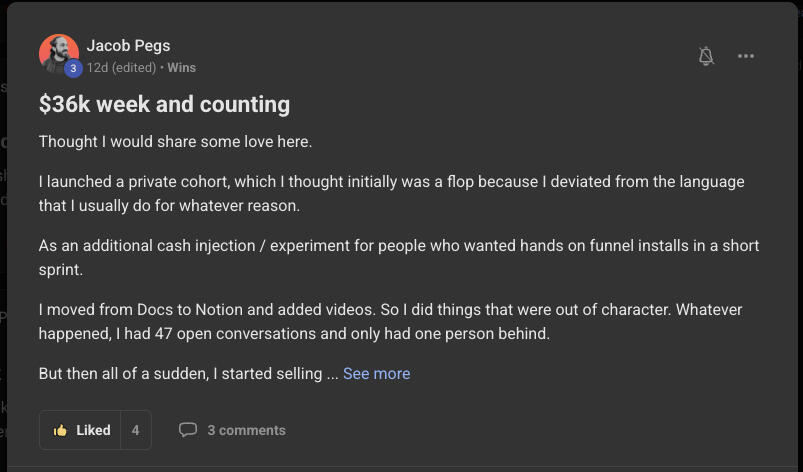Open the 3 comments link
The height and width of the screenshot is (472, 803).
point(246,430)
